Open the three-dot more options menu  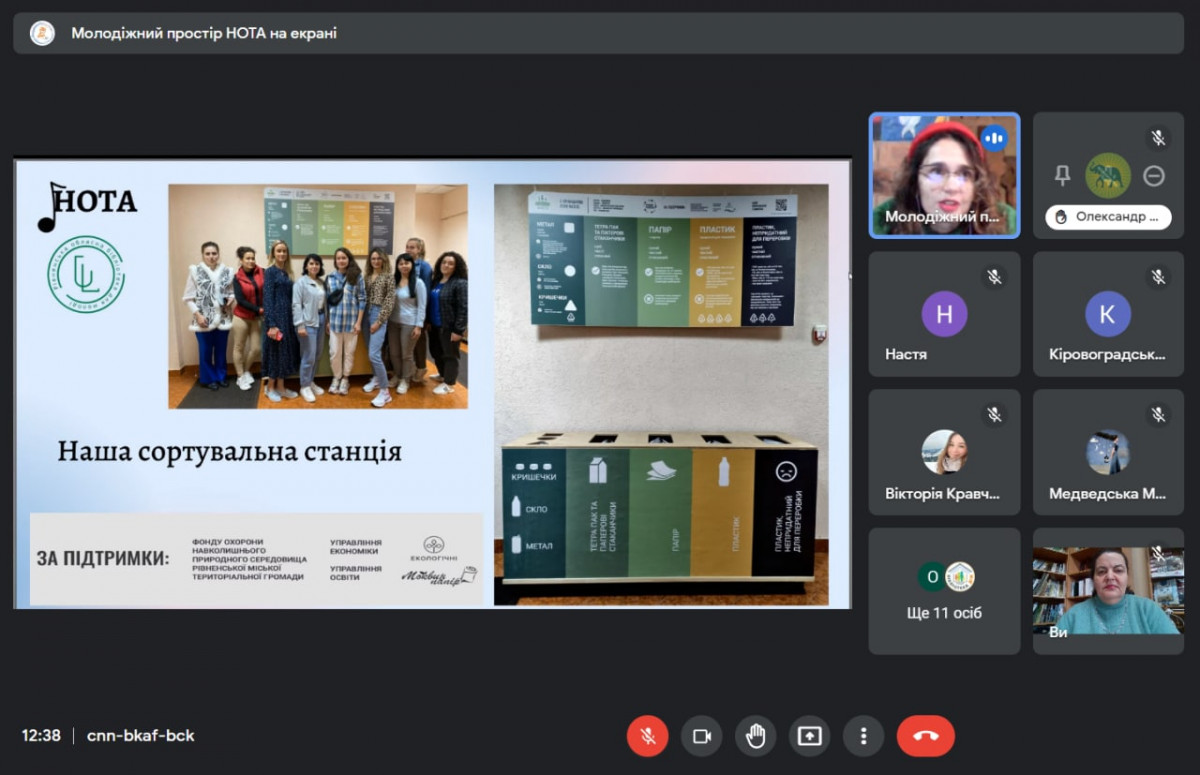[863, 736]
